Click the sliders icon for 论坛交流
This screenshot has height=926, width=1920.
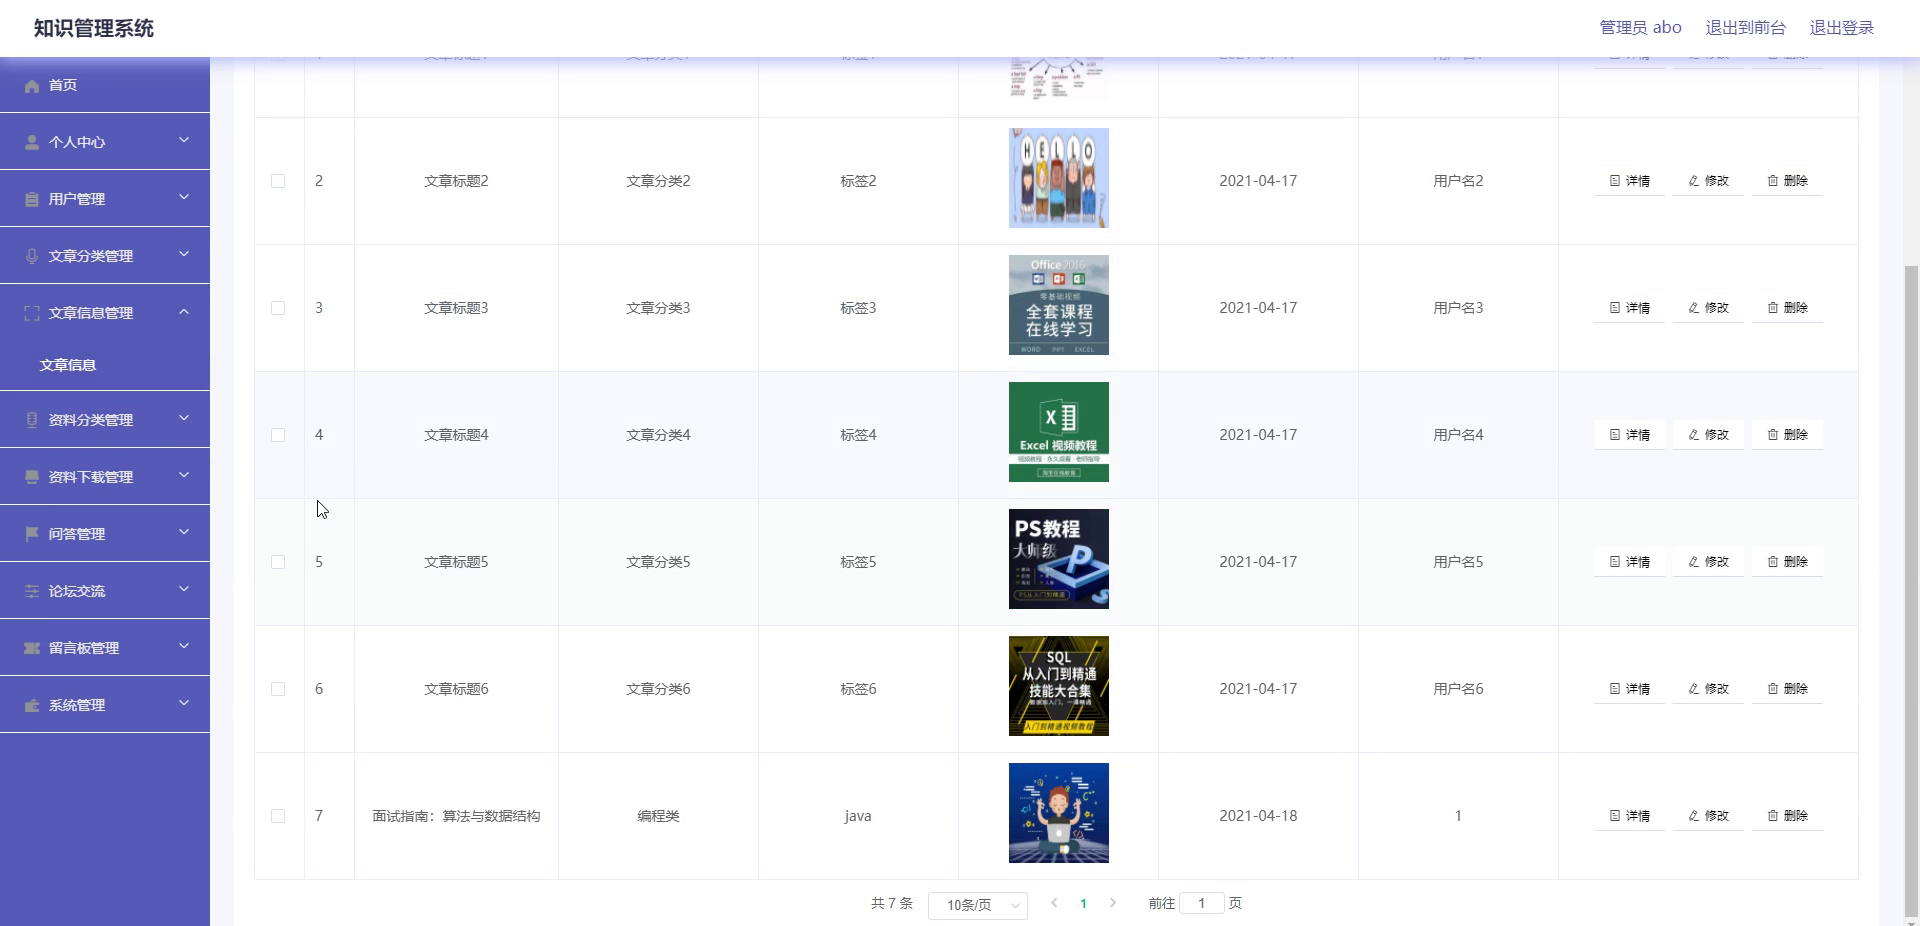[x=32, y=592]
